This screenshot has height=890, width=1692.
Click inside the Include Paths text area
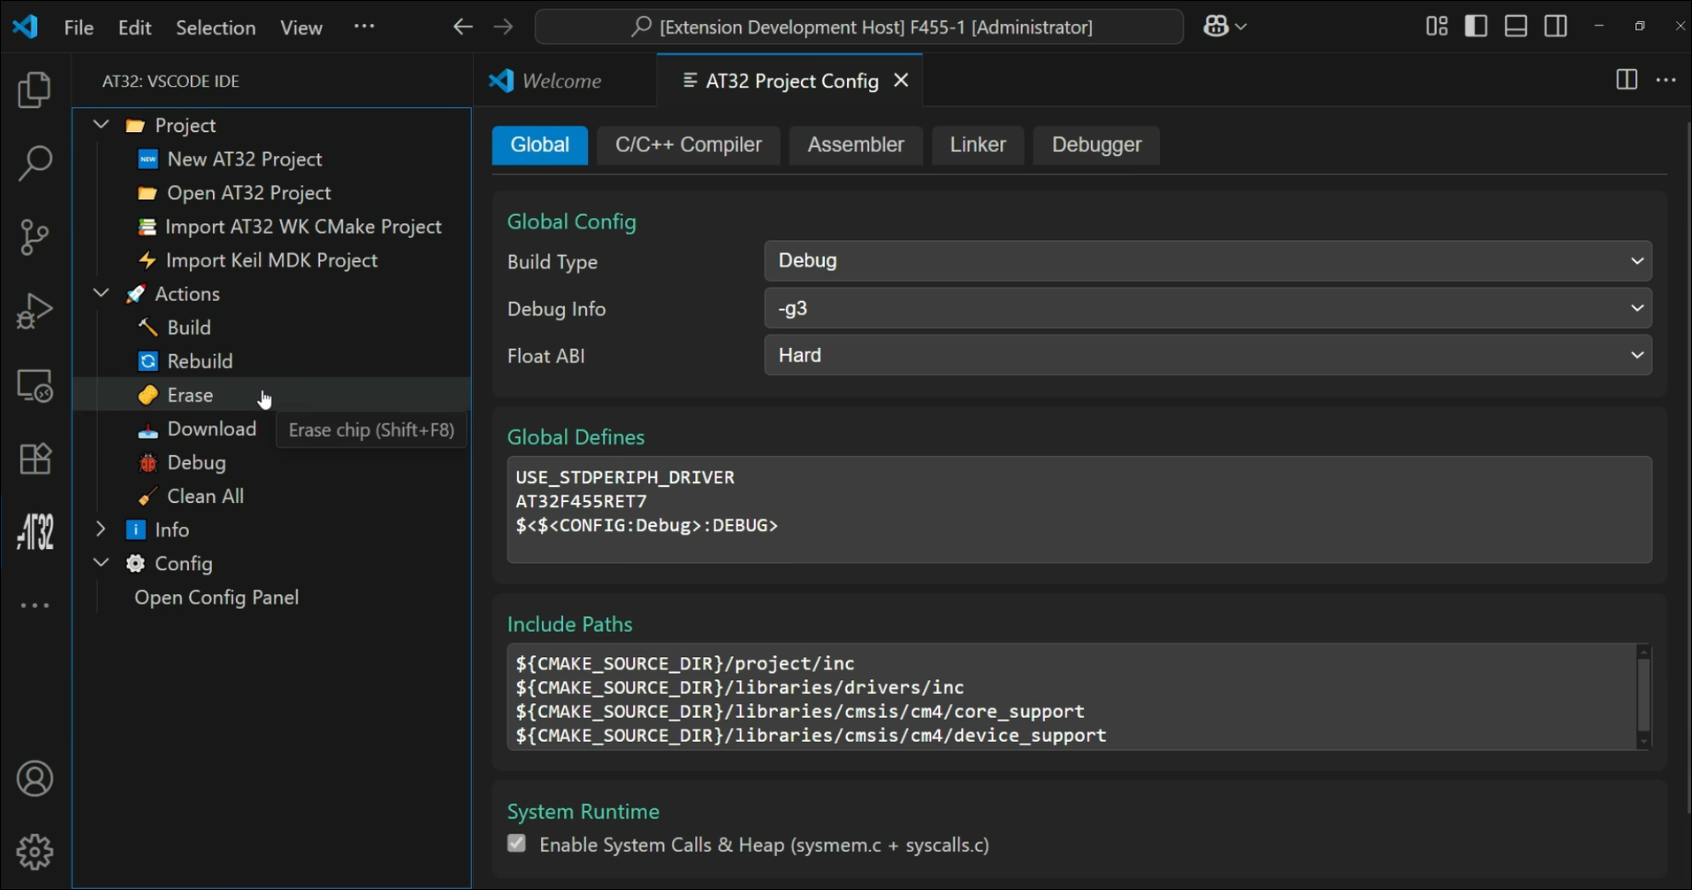pyautogui.click(x=1071, y=697)
